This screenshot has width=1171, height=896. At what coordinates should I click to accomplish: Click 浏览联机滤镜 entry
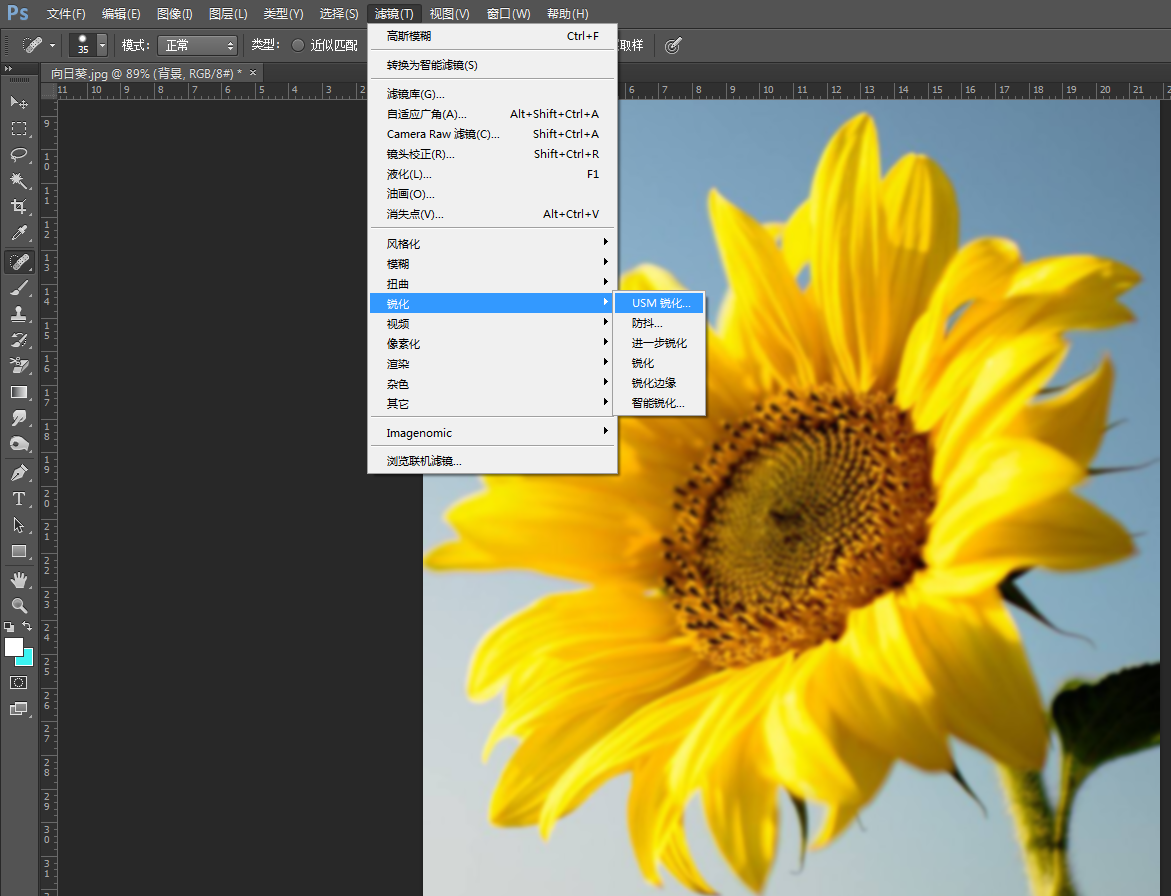[x=493, y=461]
